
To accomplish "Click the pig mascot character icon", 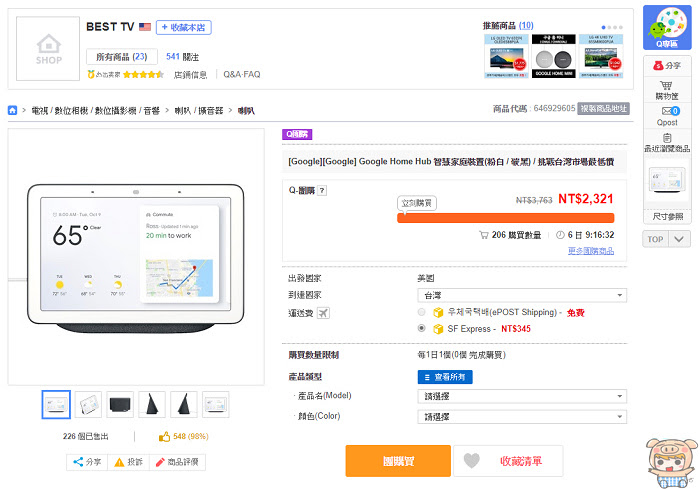I will coord(671,463).
